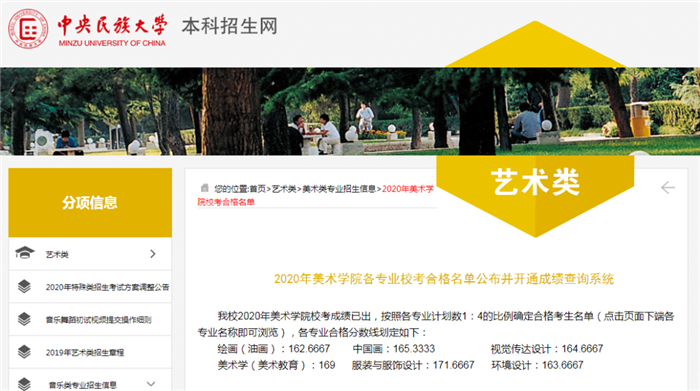The width and height of the screenshot is (700, 391).
Task: Click the home icon in the breadcrumb
Action: point(204,188)
